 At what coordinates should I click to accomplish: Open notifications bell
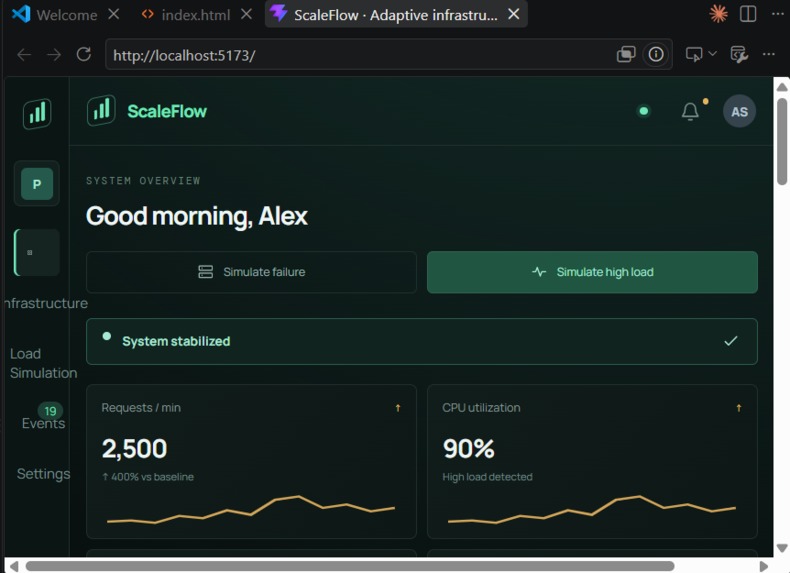[690, 111]
